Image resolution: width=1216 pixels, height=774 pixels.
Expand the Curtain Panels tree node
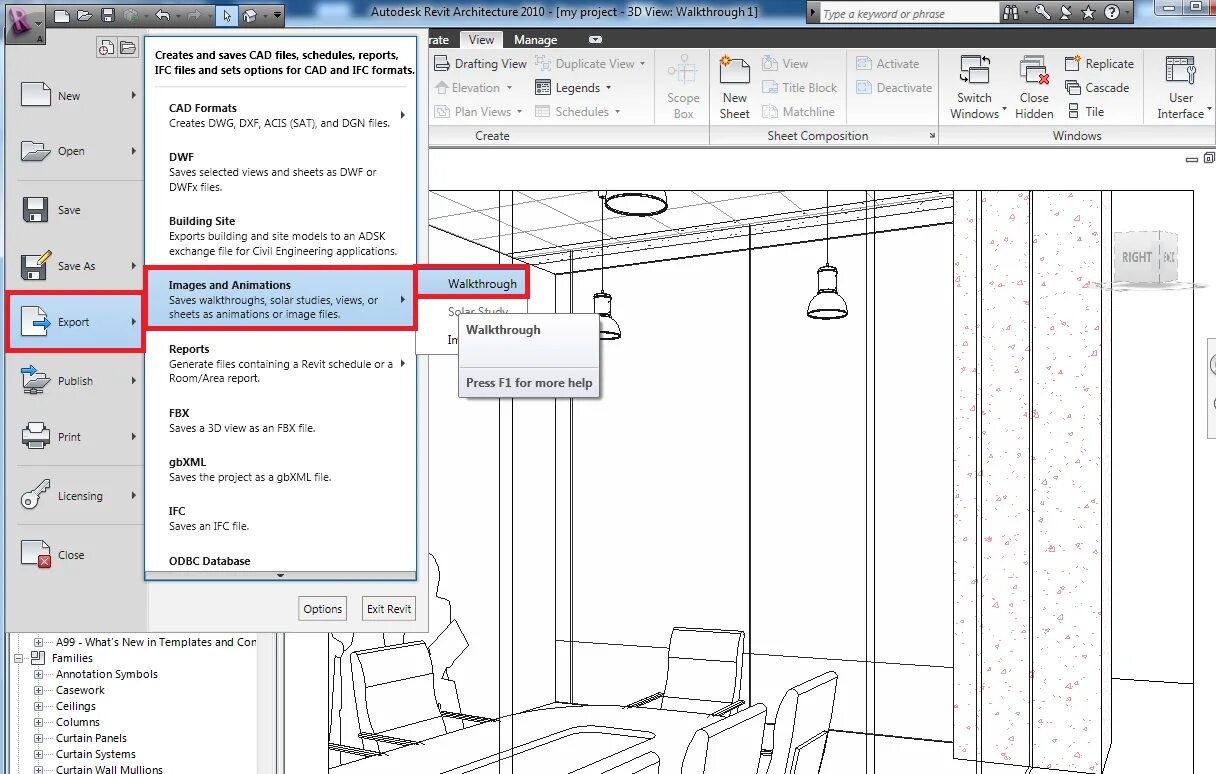click(x=39, y=738)
